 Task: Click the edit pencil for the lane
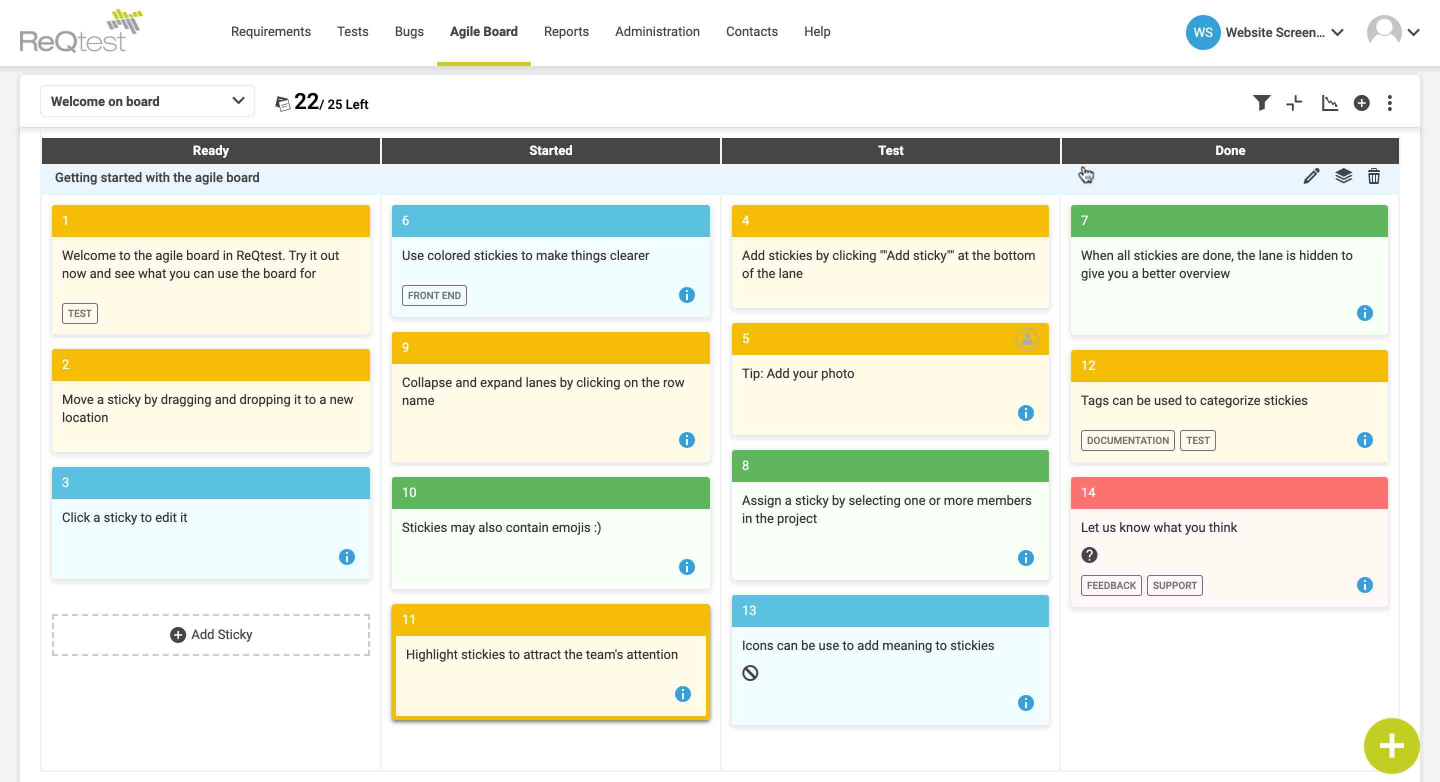point(1311,176)
